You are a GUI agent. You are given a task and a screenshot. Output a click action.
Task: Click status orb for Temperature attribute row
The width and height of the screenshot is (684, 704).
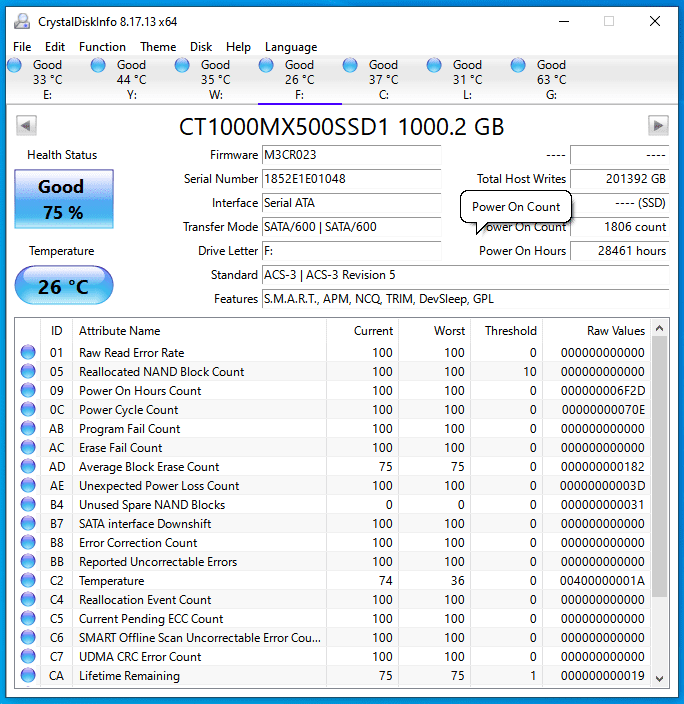coord(28,581)
